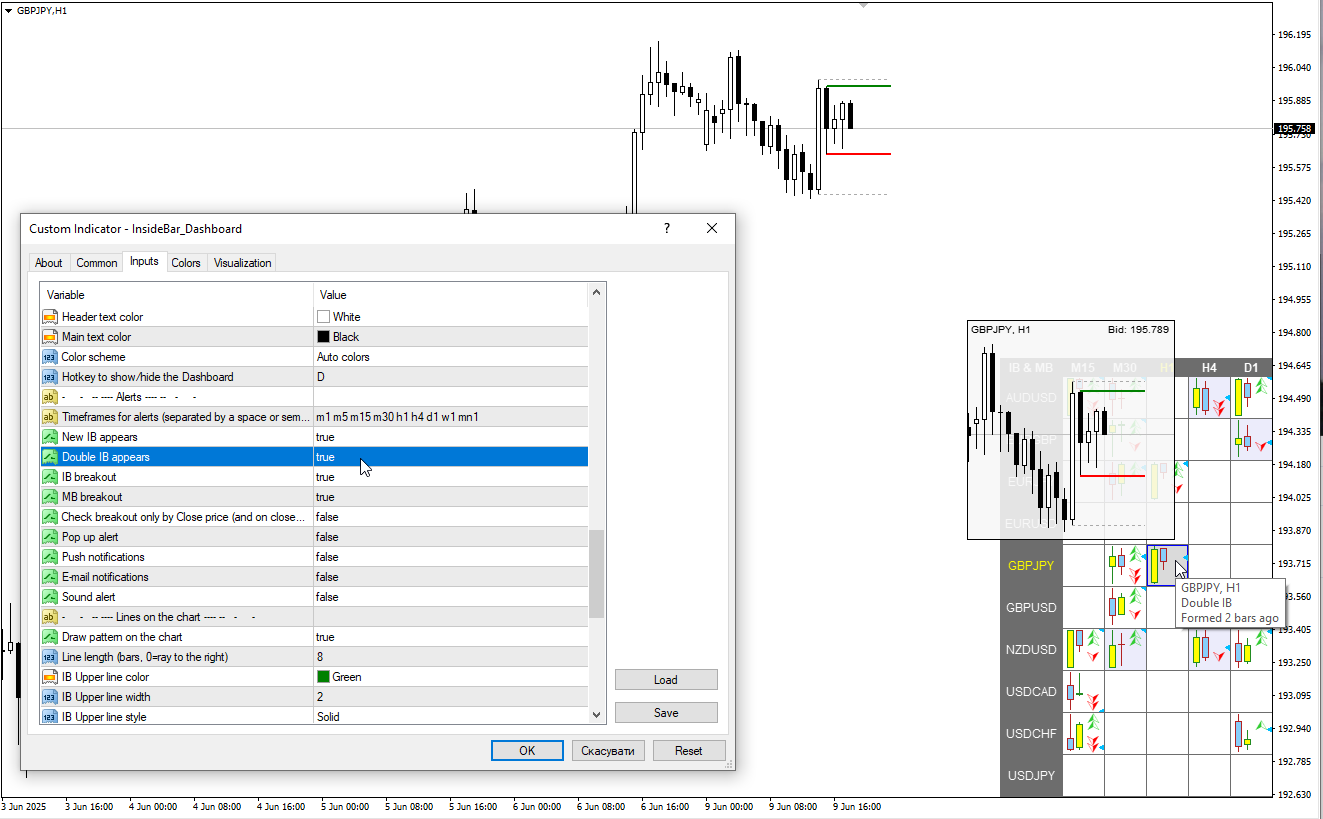This screenshot has height=819, width=1323.
Task: Click the icon beside Line length variable
Action: (50, 657)
